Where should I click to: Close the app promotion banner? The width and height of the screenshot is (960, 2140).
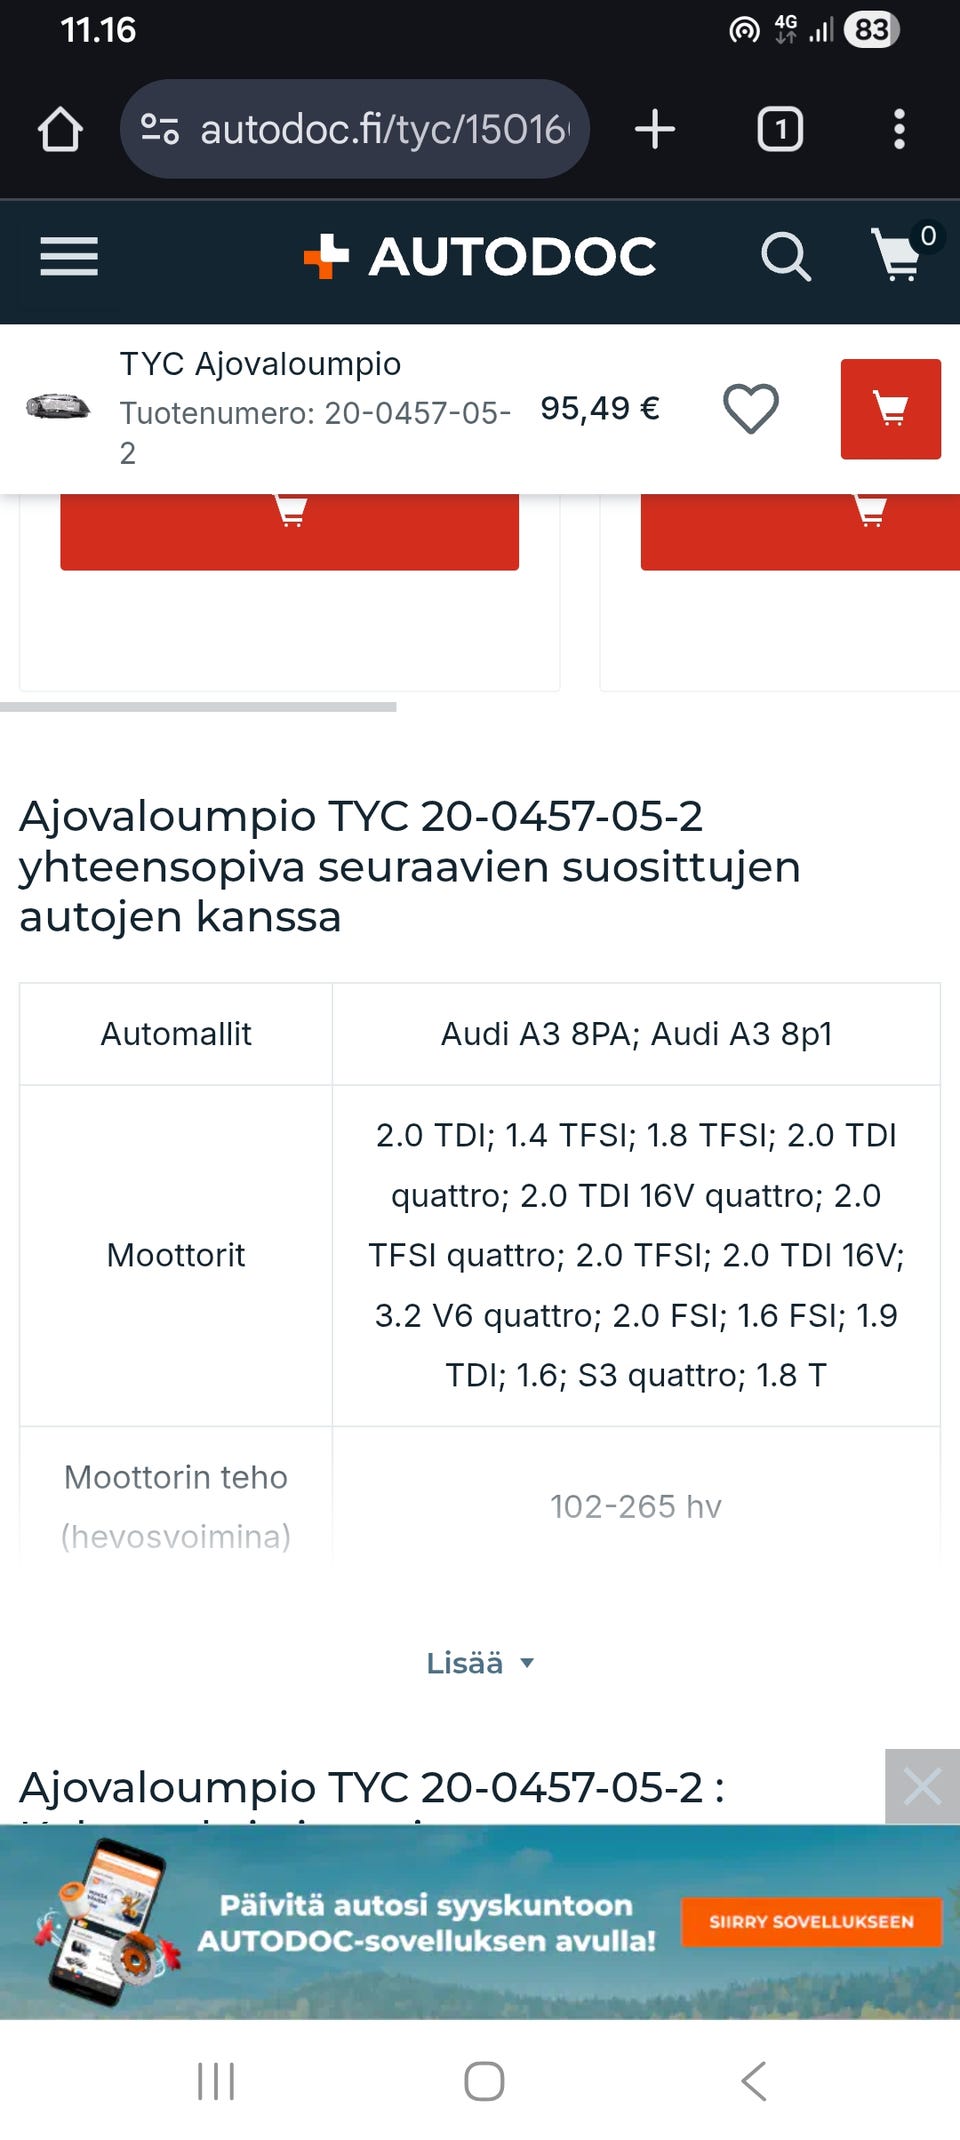(922, 1786)
